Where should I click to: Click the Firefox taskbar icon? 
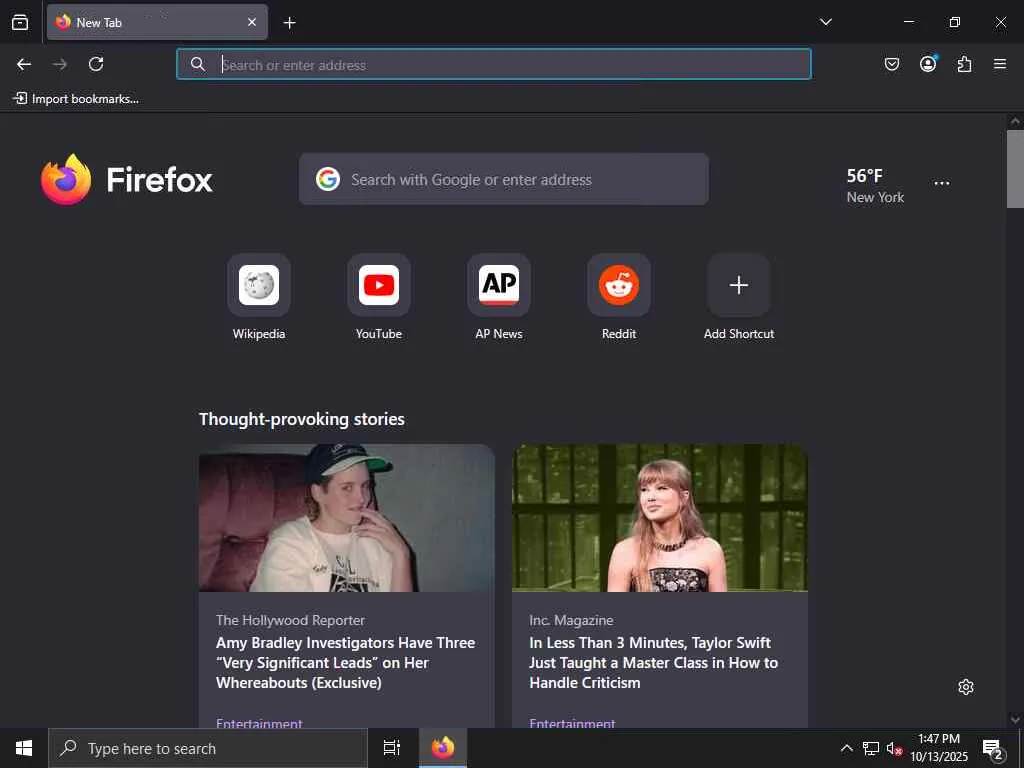point(443,748)
